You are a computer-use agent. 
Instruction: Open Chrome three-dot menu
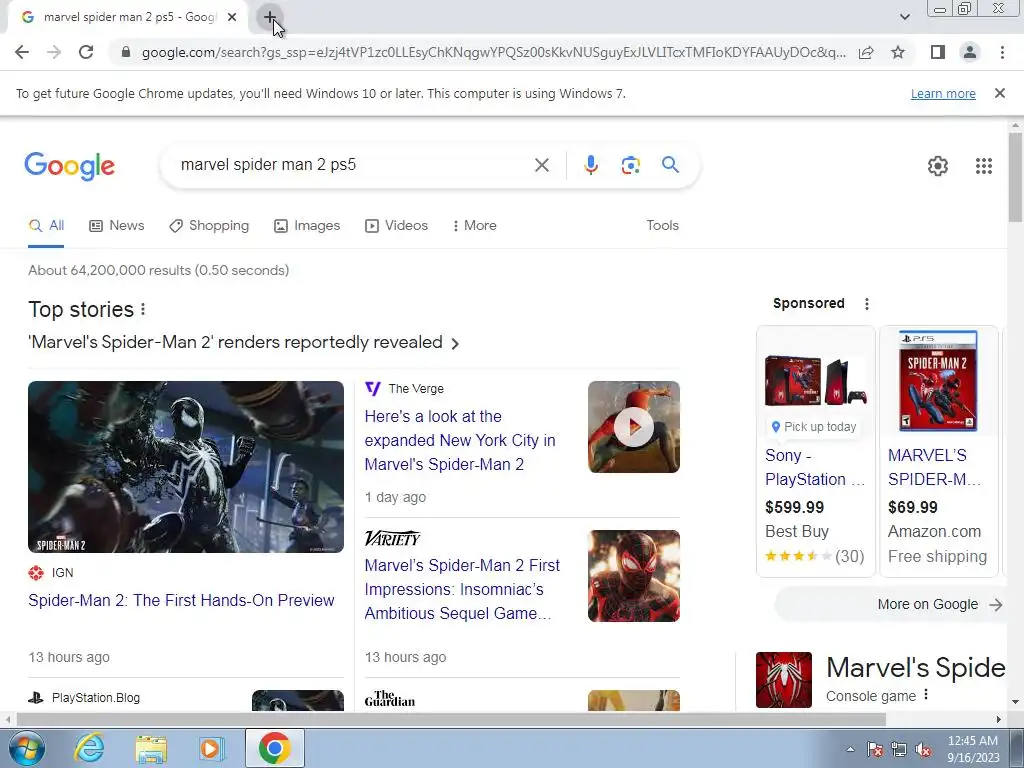click(x=1002, y=52)
